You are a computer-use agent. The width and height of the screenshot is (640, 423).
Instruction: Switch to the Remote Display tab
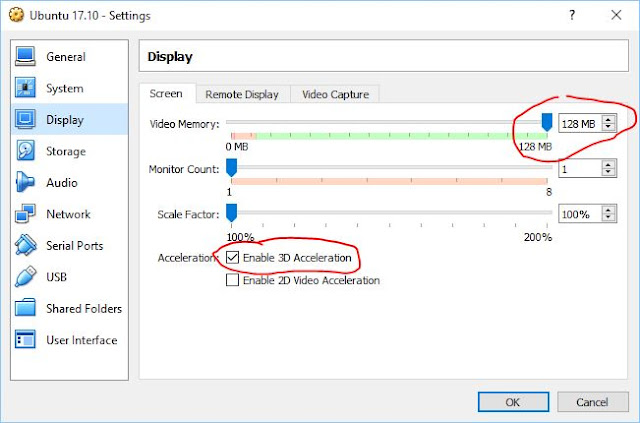pyautogui.click(x=242, y=95)
